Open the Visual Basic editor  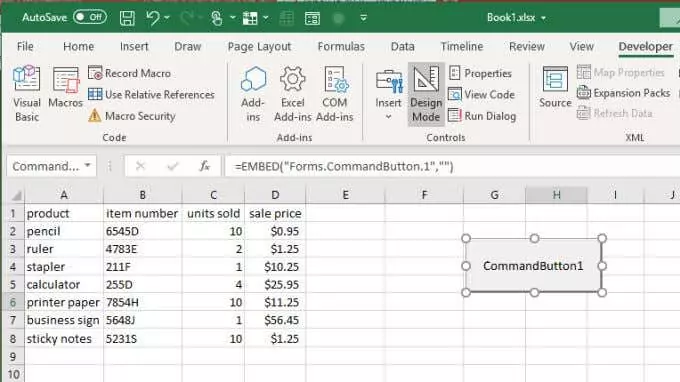(x=27, y=94)
